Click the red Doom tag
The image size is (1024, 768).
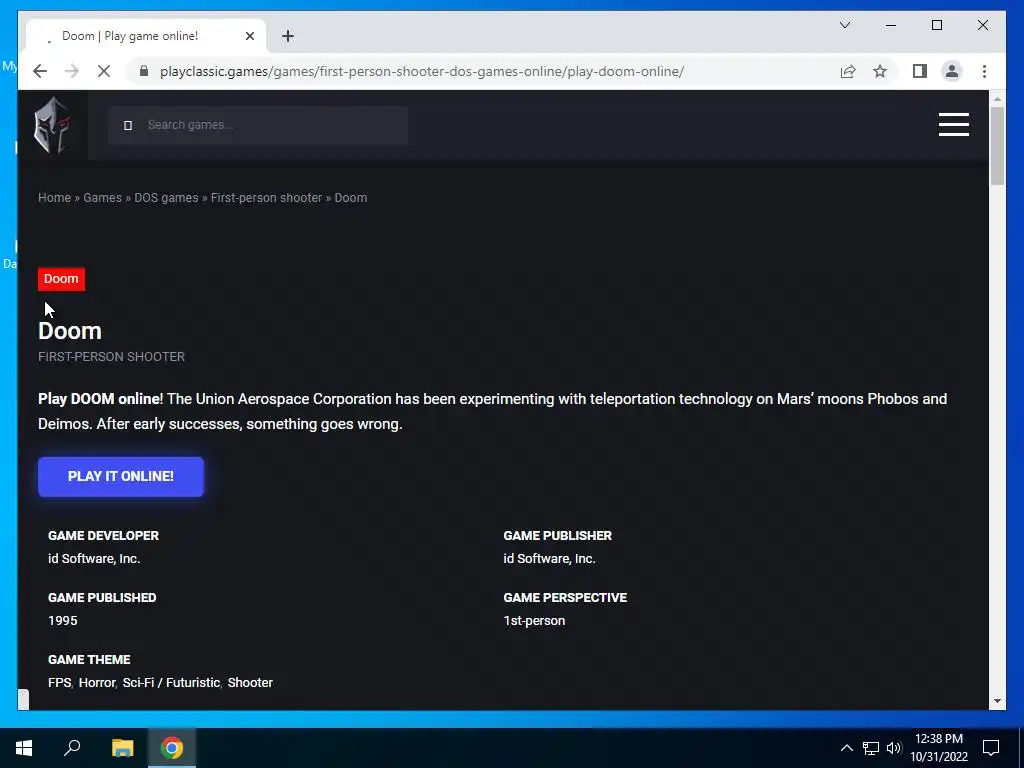[x=61, y=279]
